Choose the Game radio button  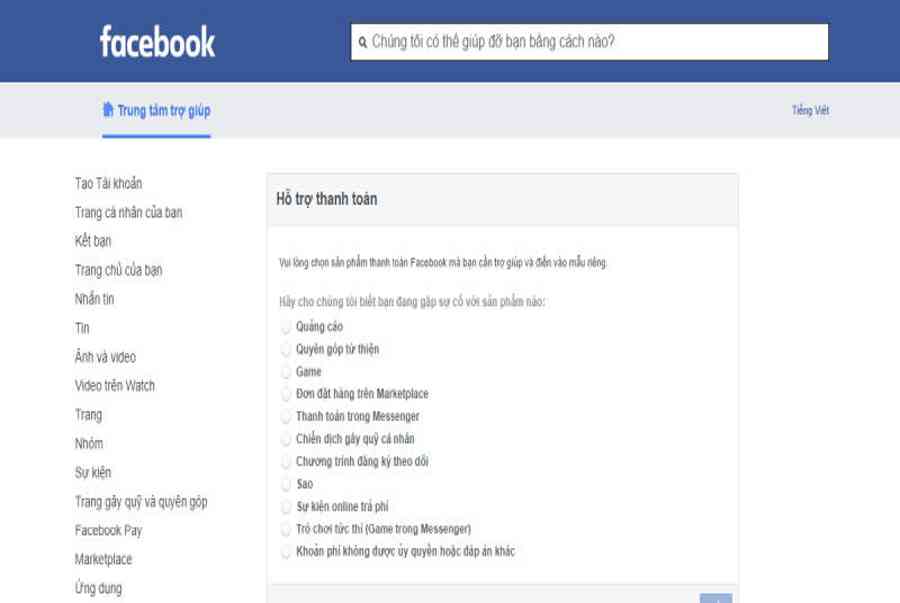pos(286,372)
